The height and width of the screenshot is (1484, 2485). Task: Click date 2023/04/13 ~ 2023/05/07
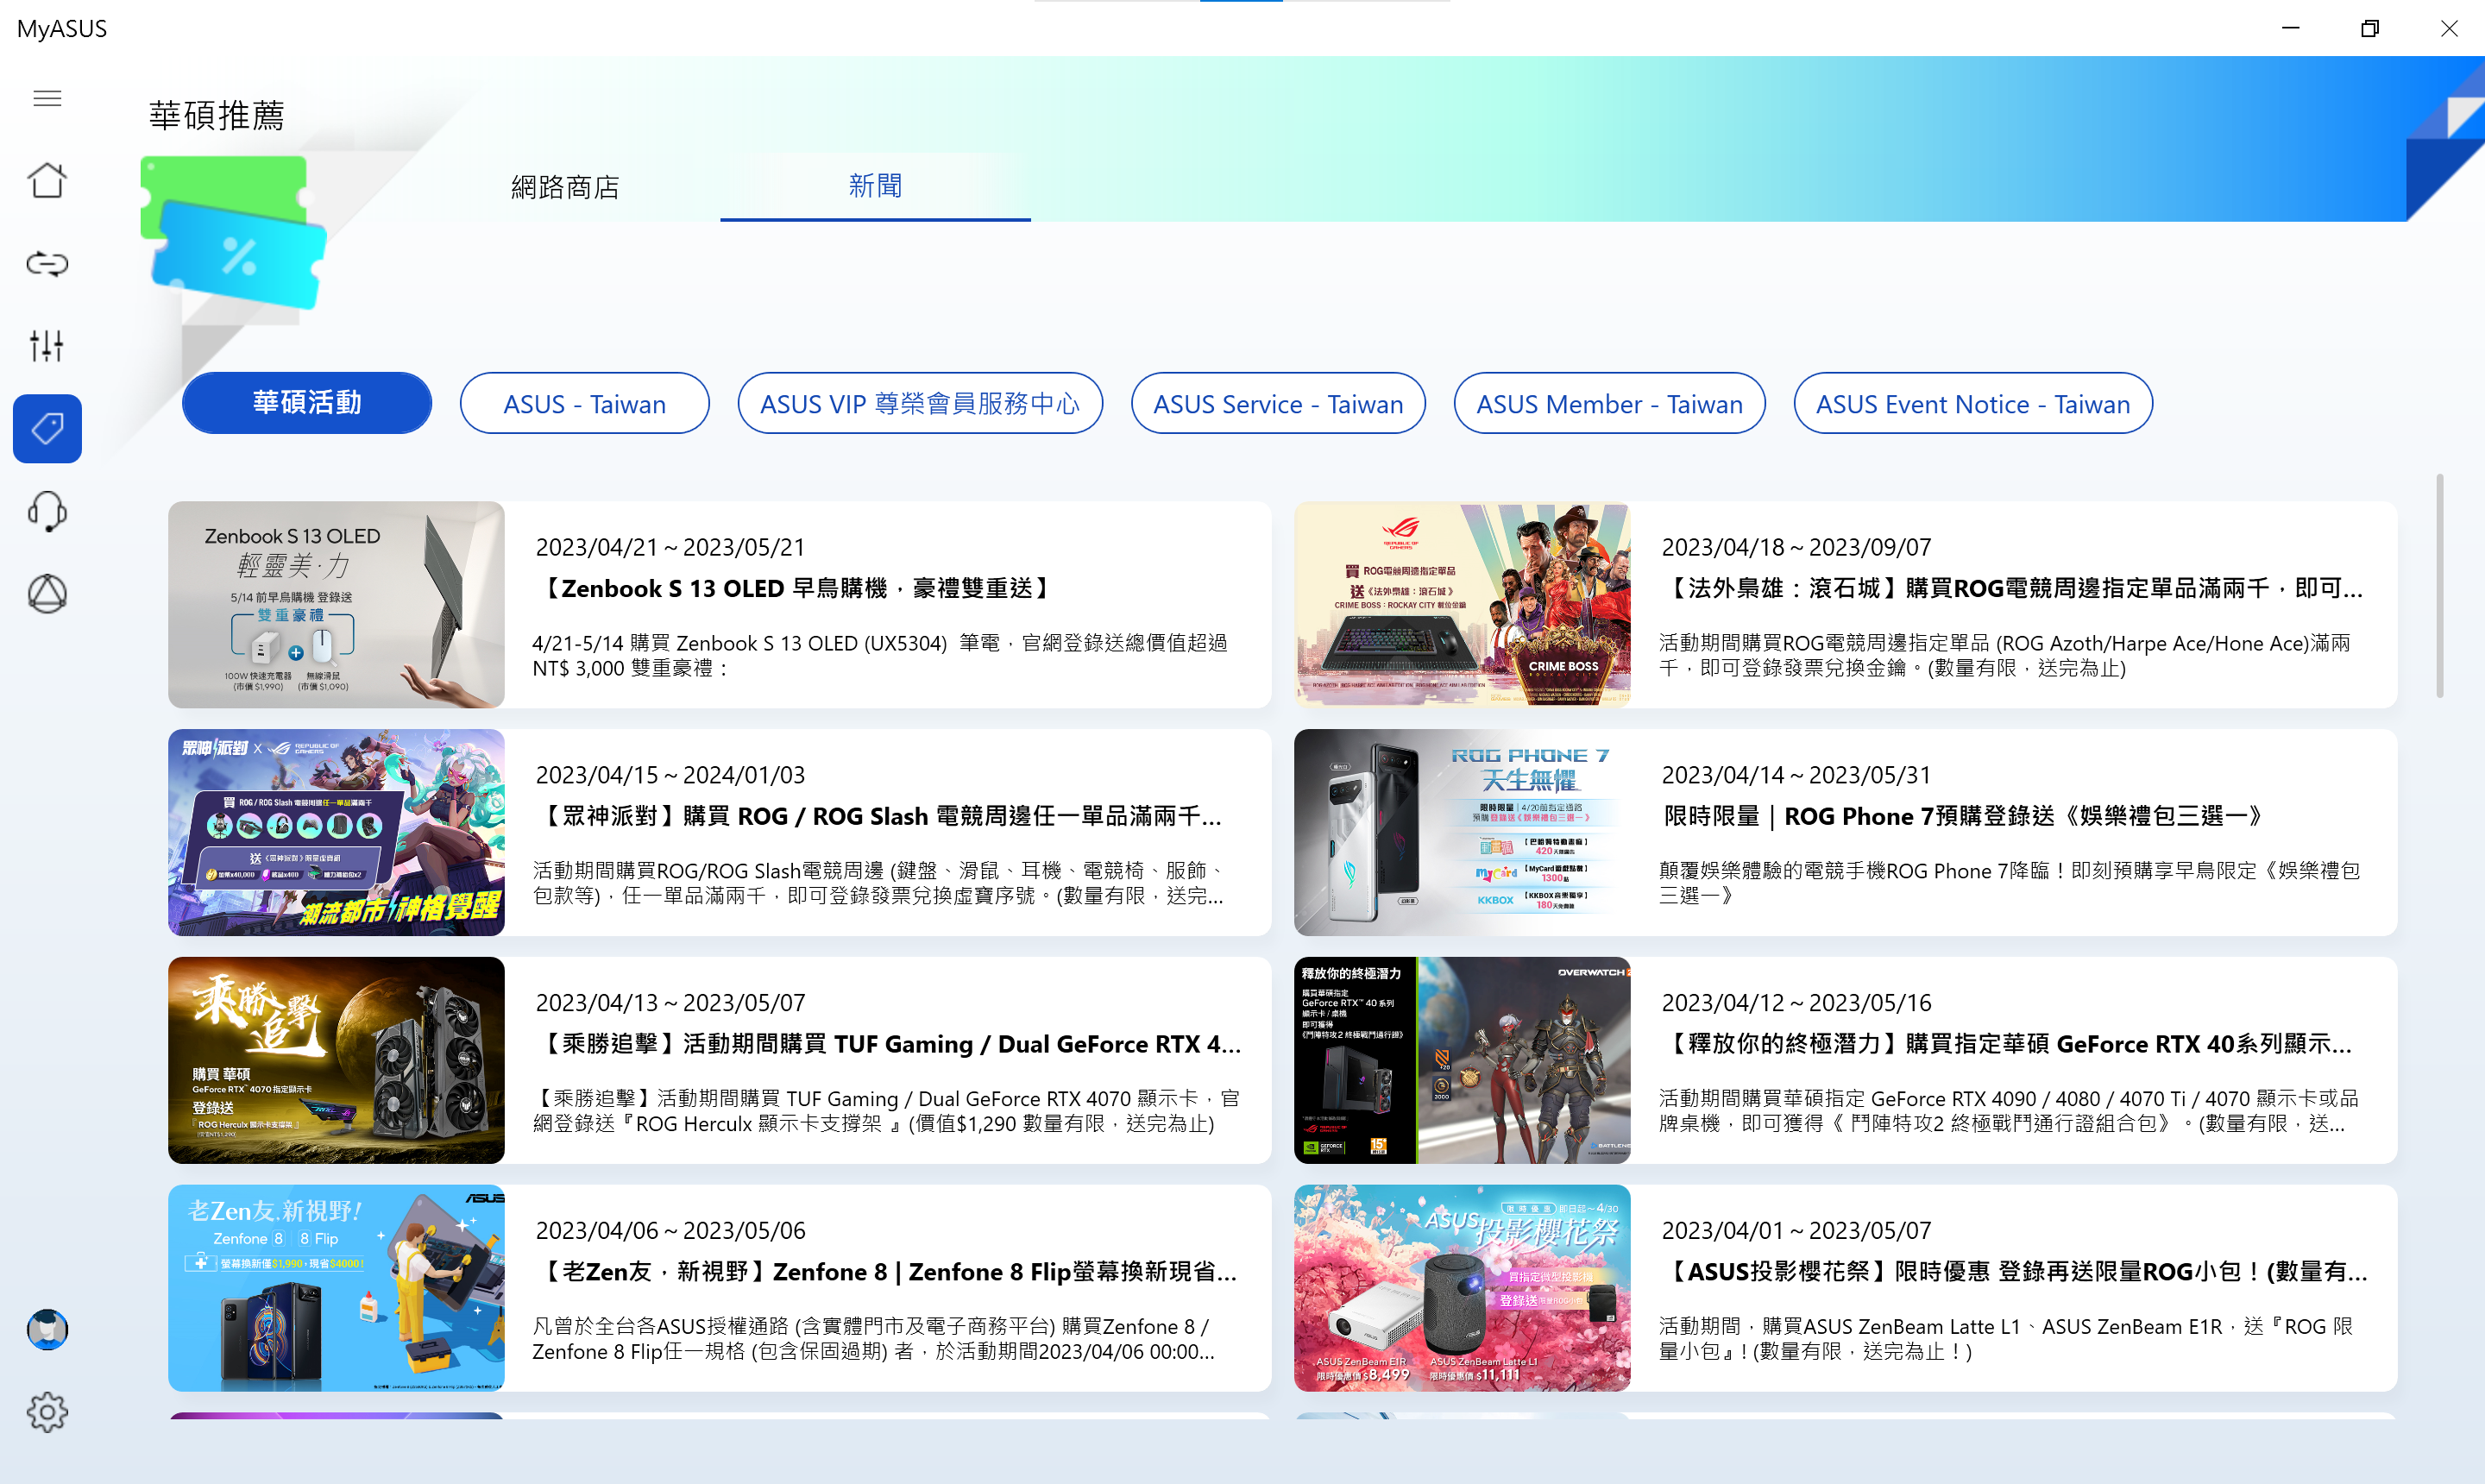click(x=670, y=1003)
